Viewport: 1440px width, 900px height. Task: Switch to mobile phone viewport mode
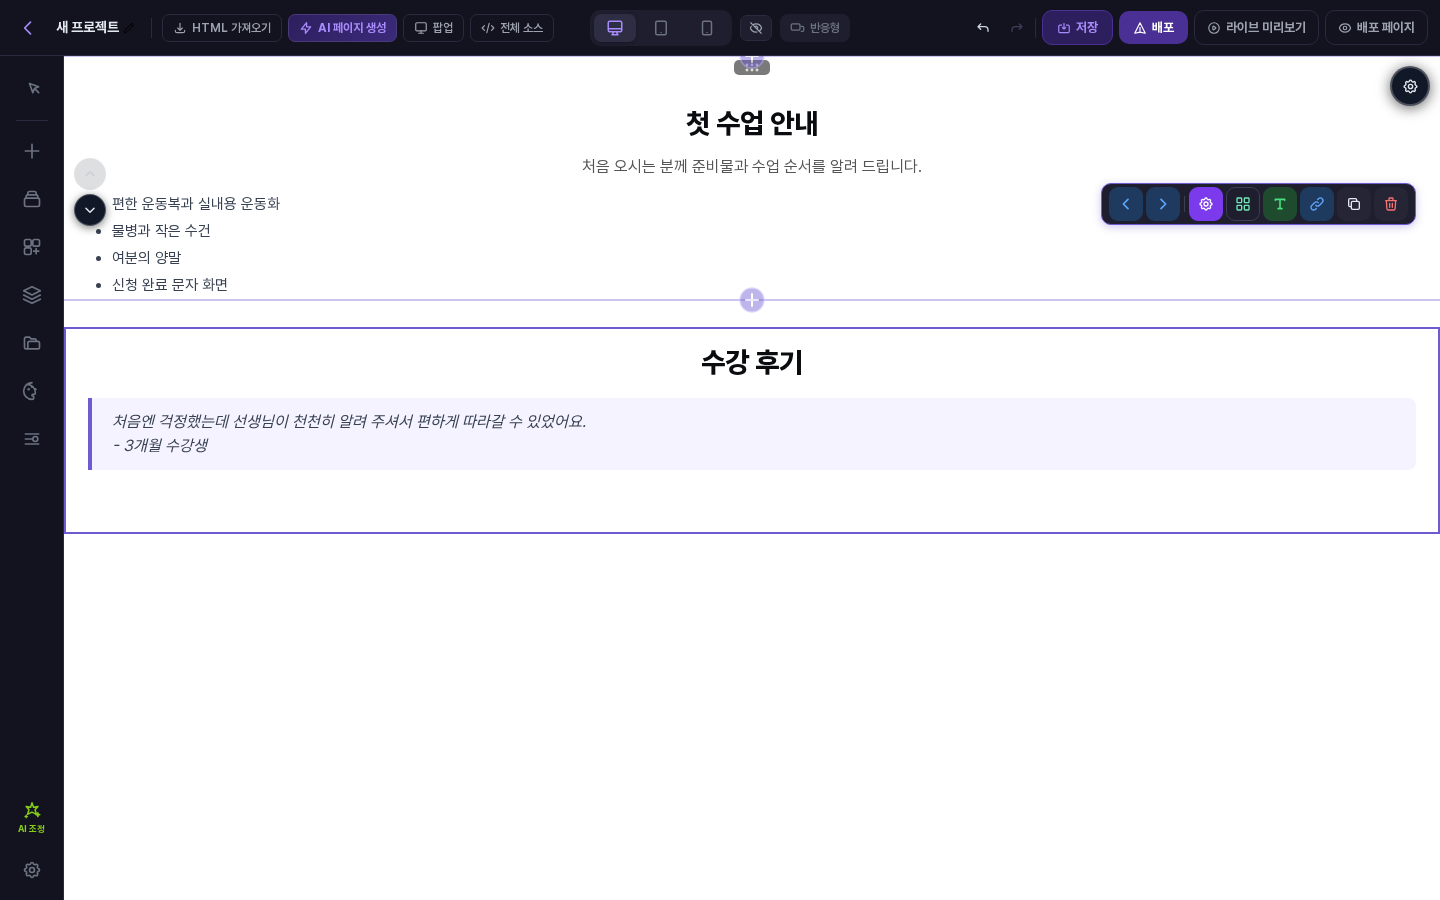[707, 28]
